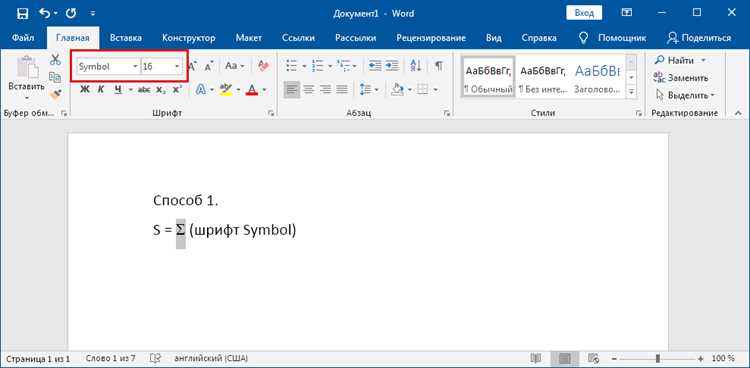Click the Выделить select button
Viewport: 750px width, 368px height.
pos(685,95)
